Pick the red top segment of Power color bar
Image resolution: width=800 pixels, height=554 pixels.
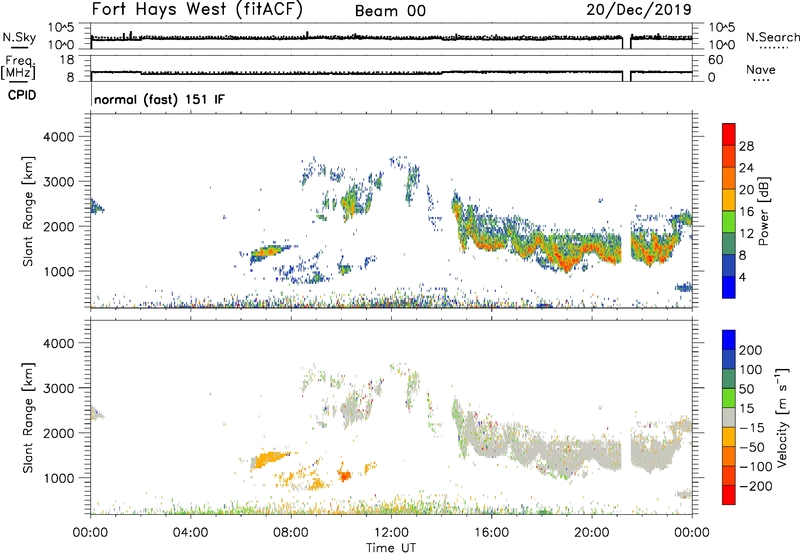click(x=729, y=135)
